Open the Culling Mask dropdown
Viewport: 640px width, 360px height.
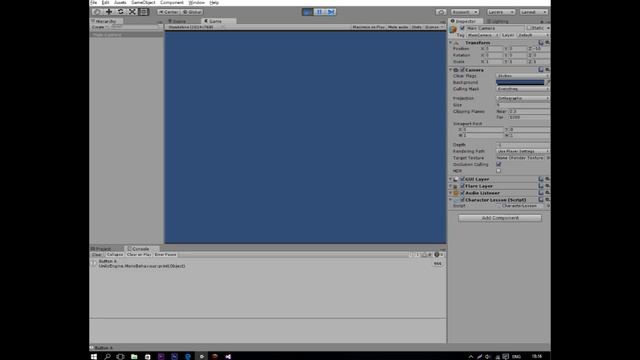(523, 89)
